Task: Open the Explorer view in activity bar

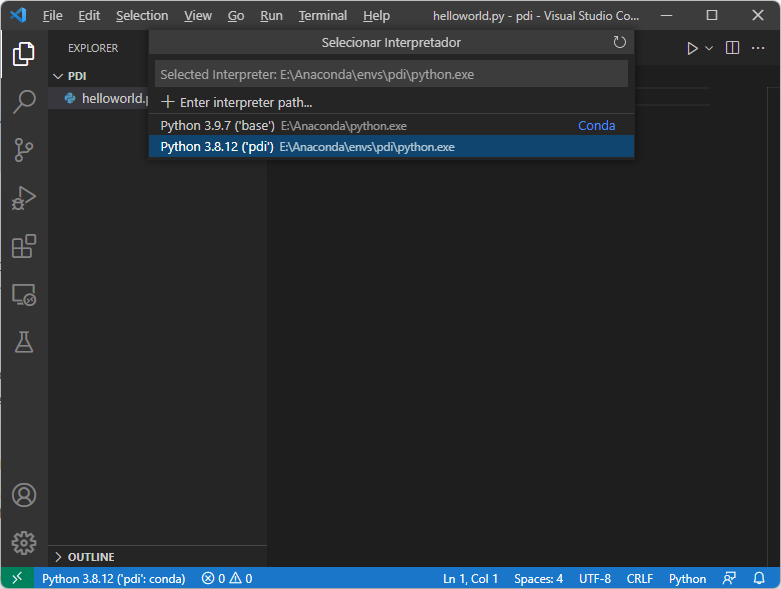Action: (23, 54)
